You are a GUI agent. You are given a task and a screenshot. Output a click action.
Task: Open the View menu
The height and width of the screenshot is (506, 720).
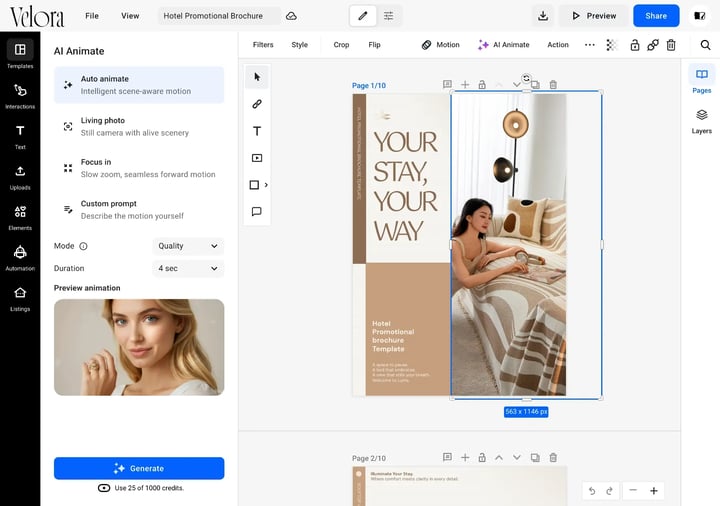[130, 16]
